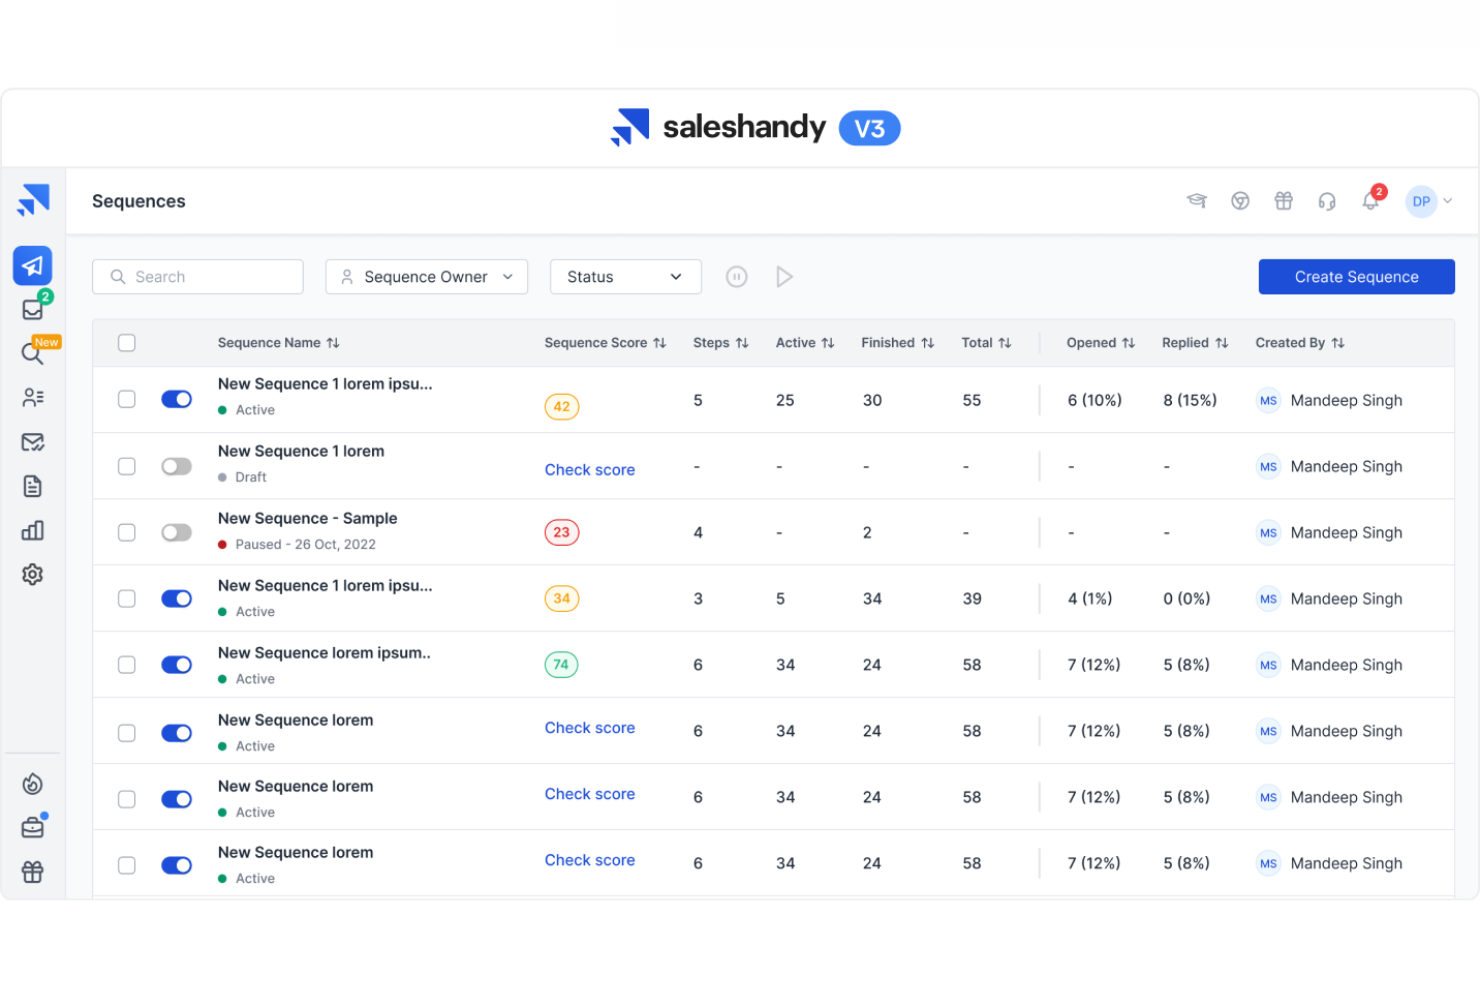Disable the toggle for New Sequence 1 lorem draft

click(x=176, y=466)
